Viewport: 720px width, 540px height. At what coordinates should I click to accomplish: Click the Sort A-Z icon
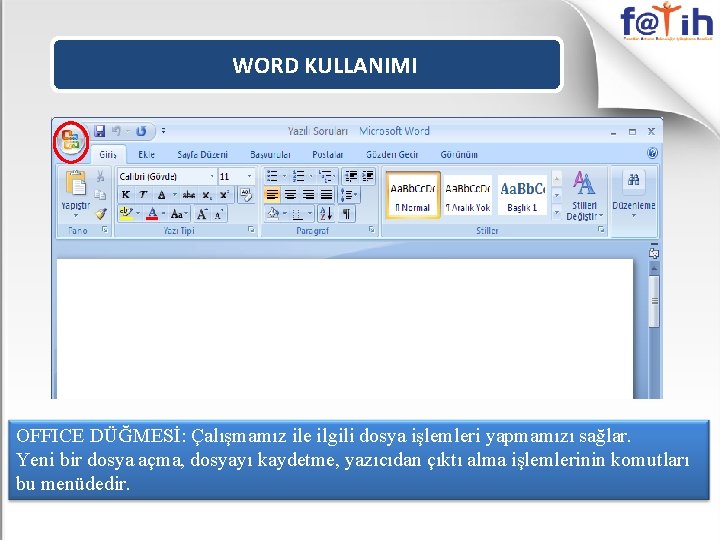(326, 214)
